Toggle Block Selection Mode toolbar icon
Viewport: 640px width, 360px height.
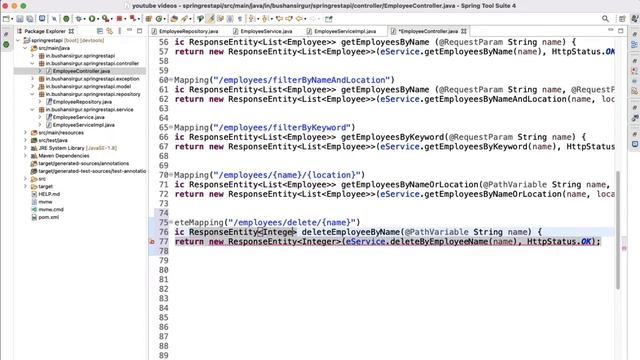tap(230, 19)
